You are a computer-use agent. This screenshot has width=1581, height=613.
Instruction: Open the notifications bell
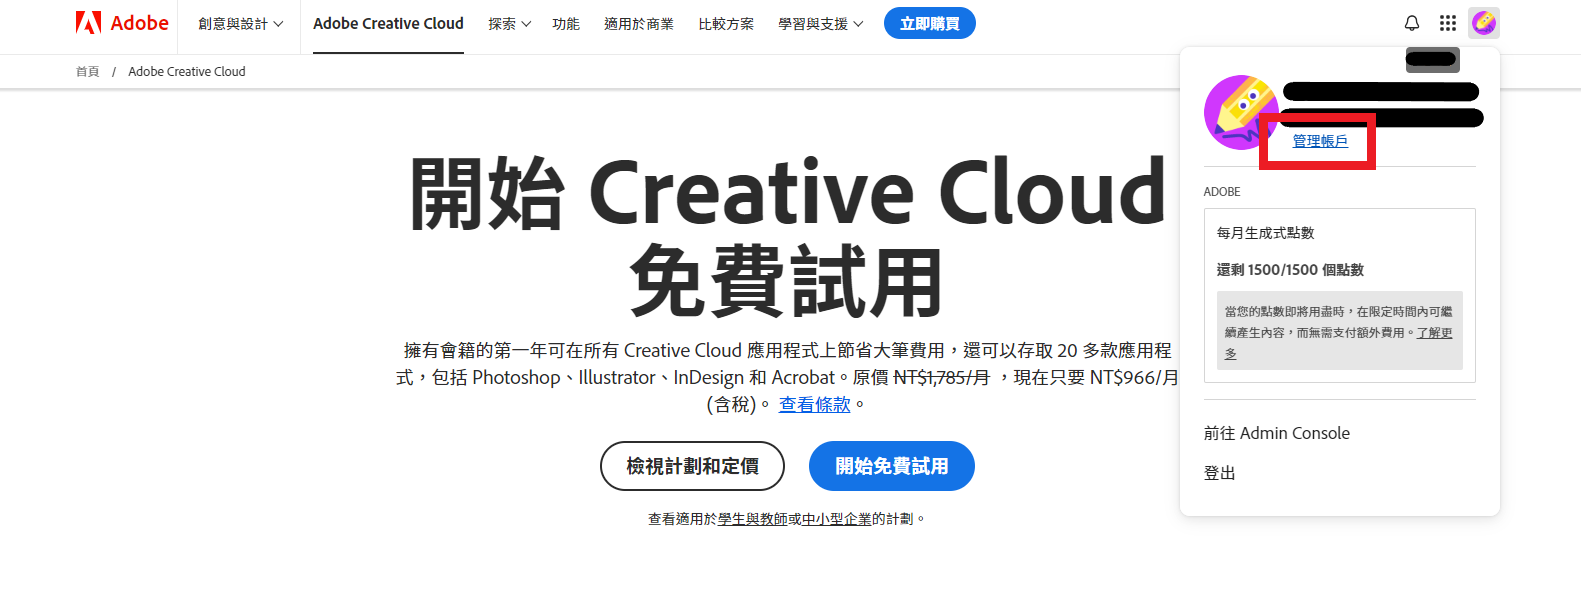[x=1412, y=23]
